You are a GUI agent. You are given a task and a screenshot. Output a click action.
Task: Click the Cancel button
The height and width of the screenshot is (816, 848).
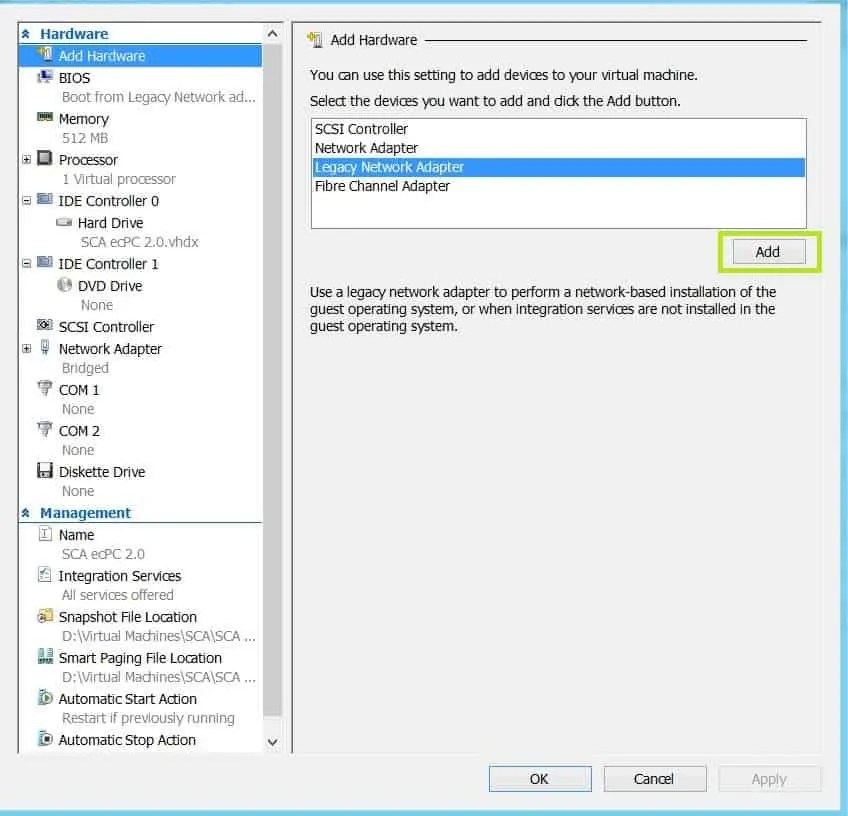654,778
